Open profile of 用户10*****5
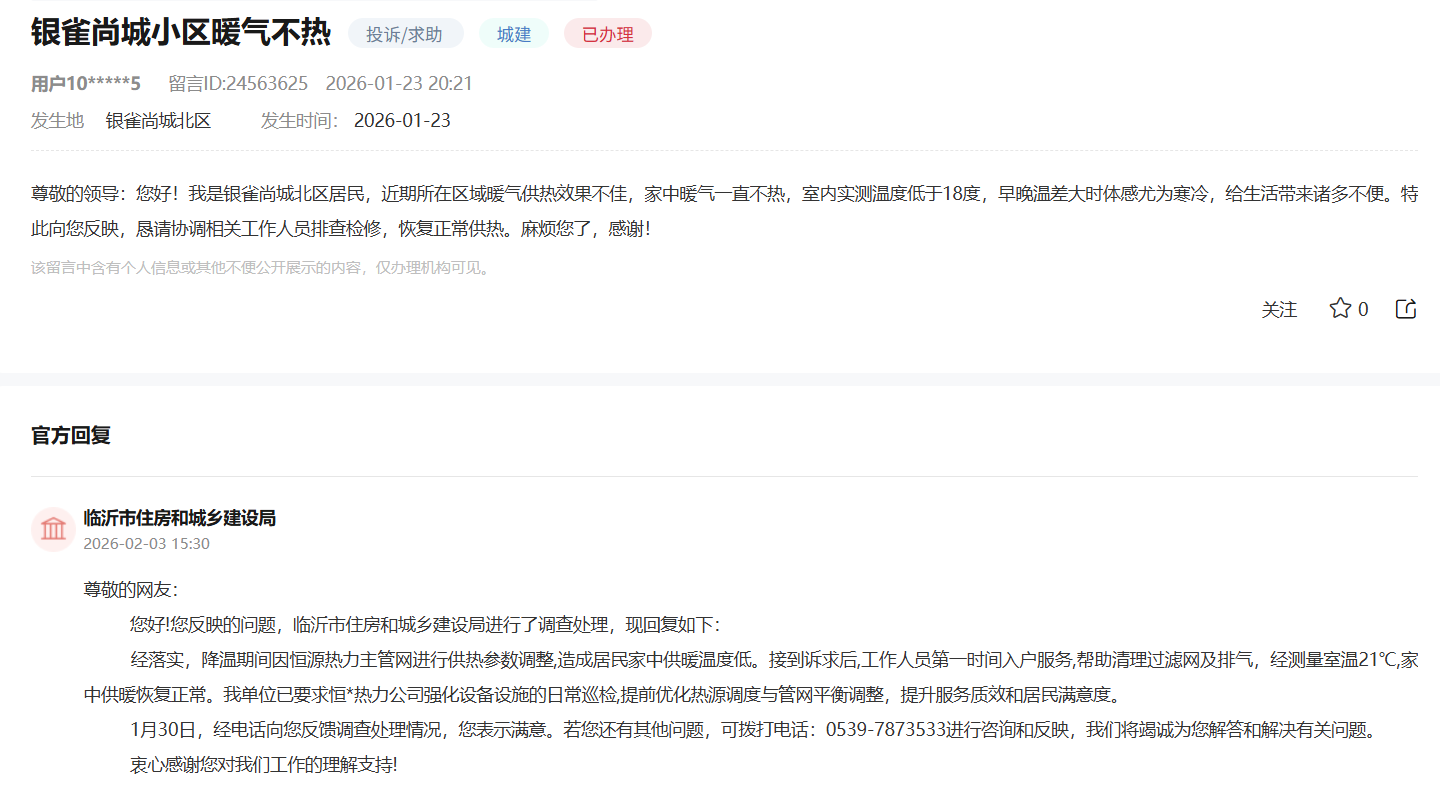The height and width of the screenshot is (799, 1440). (84, 83)
